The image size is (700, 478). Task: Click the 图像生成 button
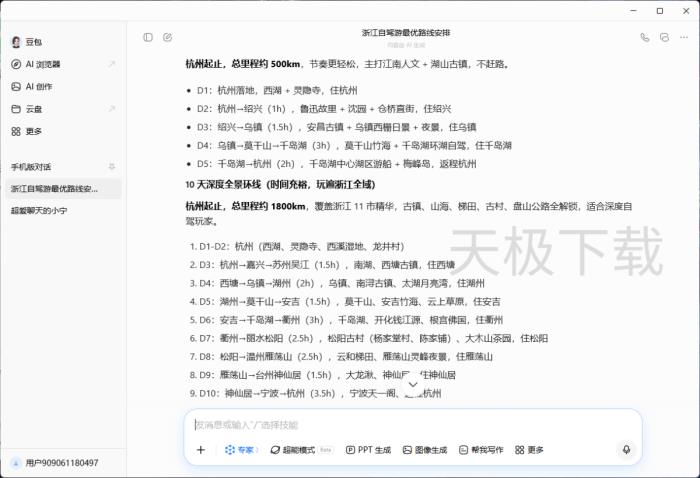point(425,450)
